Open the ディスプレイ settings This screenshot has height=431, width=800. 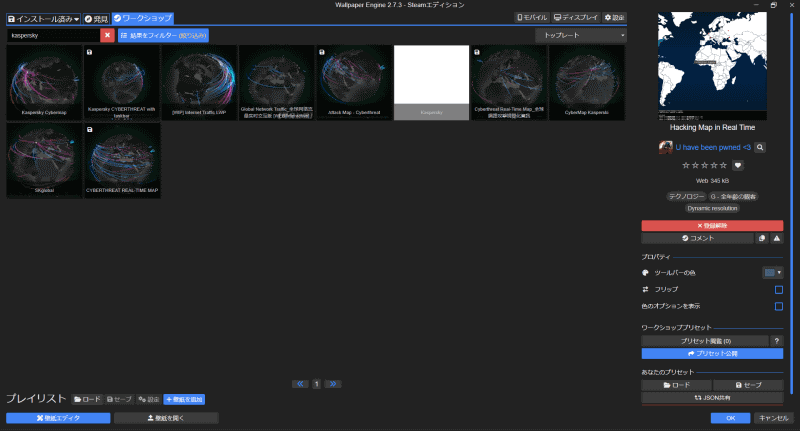point(576,17)
